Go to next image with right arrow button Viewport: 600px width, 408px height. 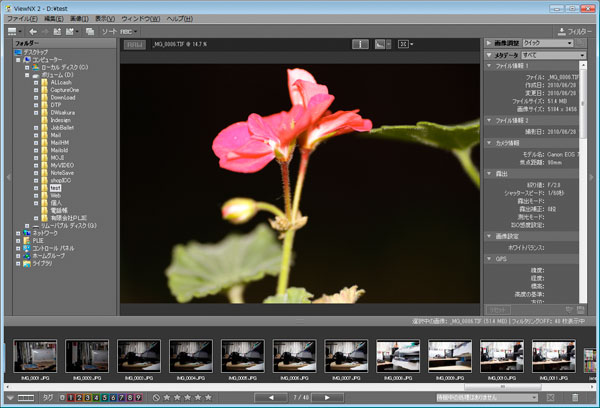327,398
